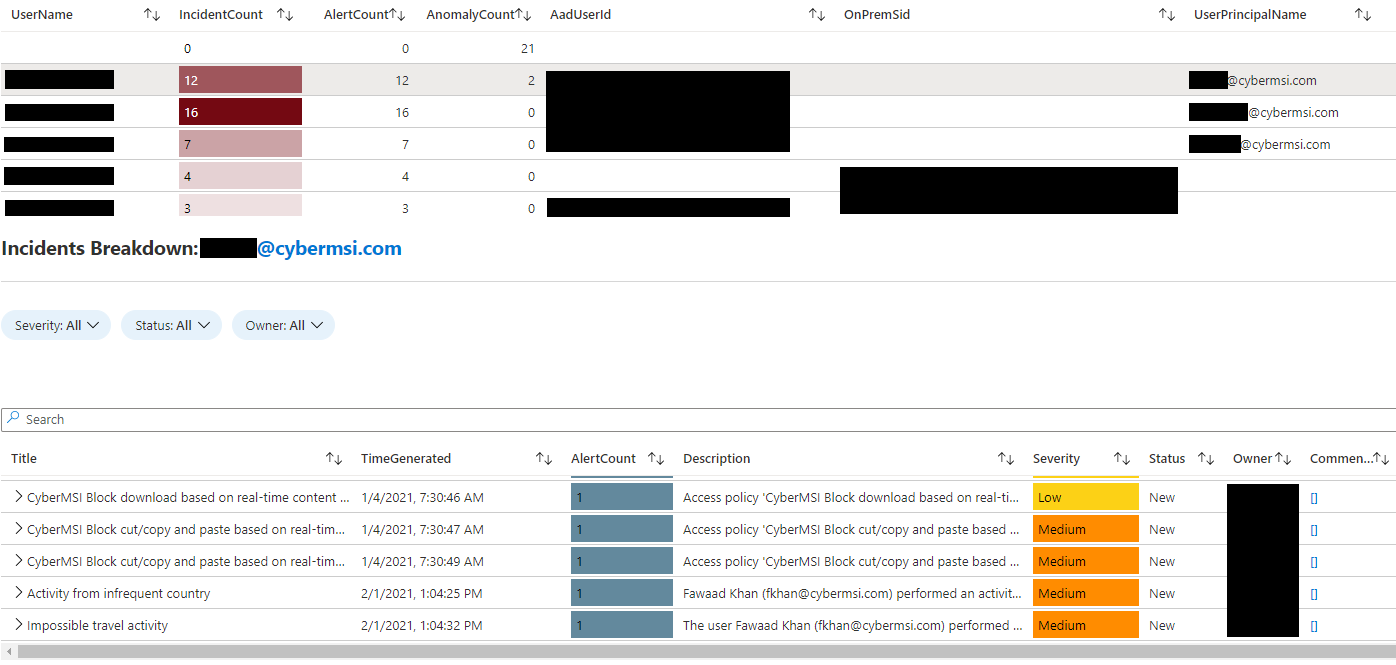
Task: Select AnomalyCount value 21
Action: (528, 48)
